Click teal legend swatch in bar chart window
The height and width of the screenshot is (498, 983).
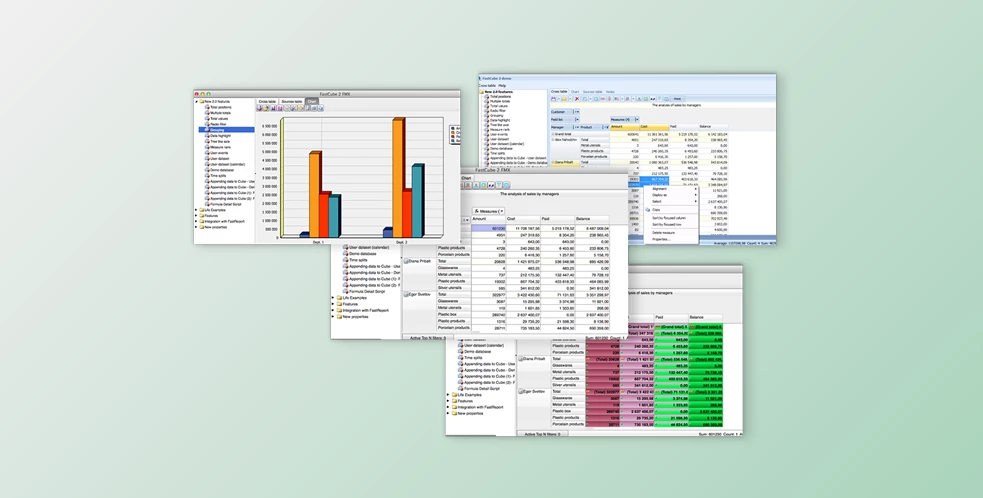(452, 141)
